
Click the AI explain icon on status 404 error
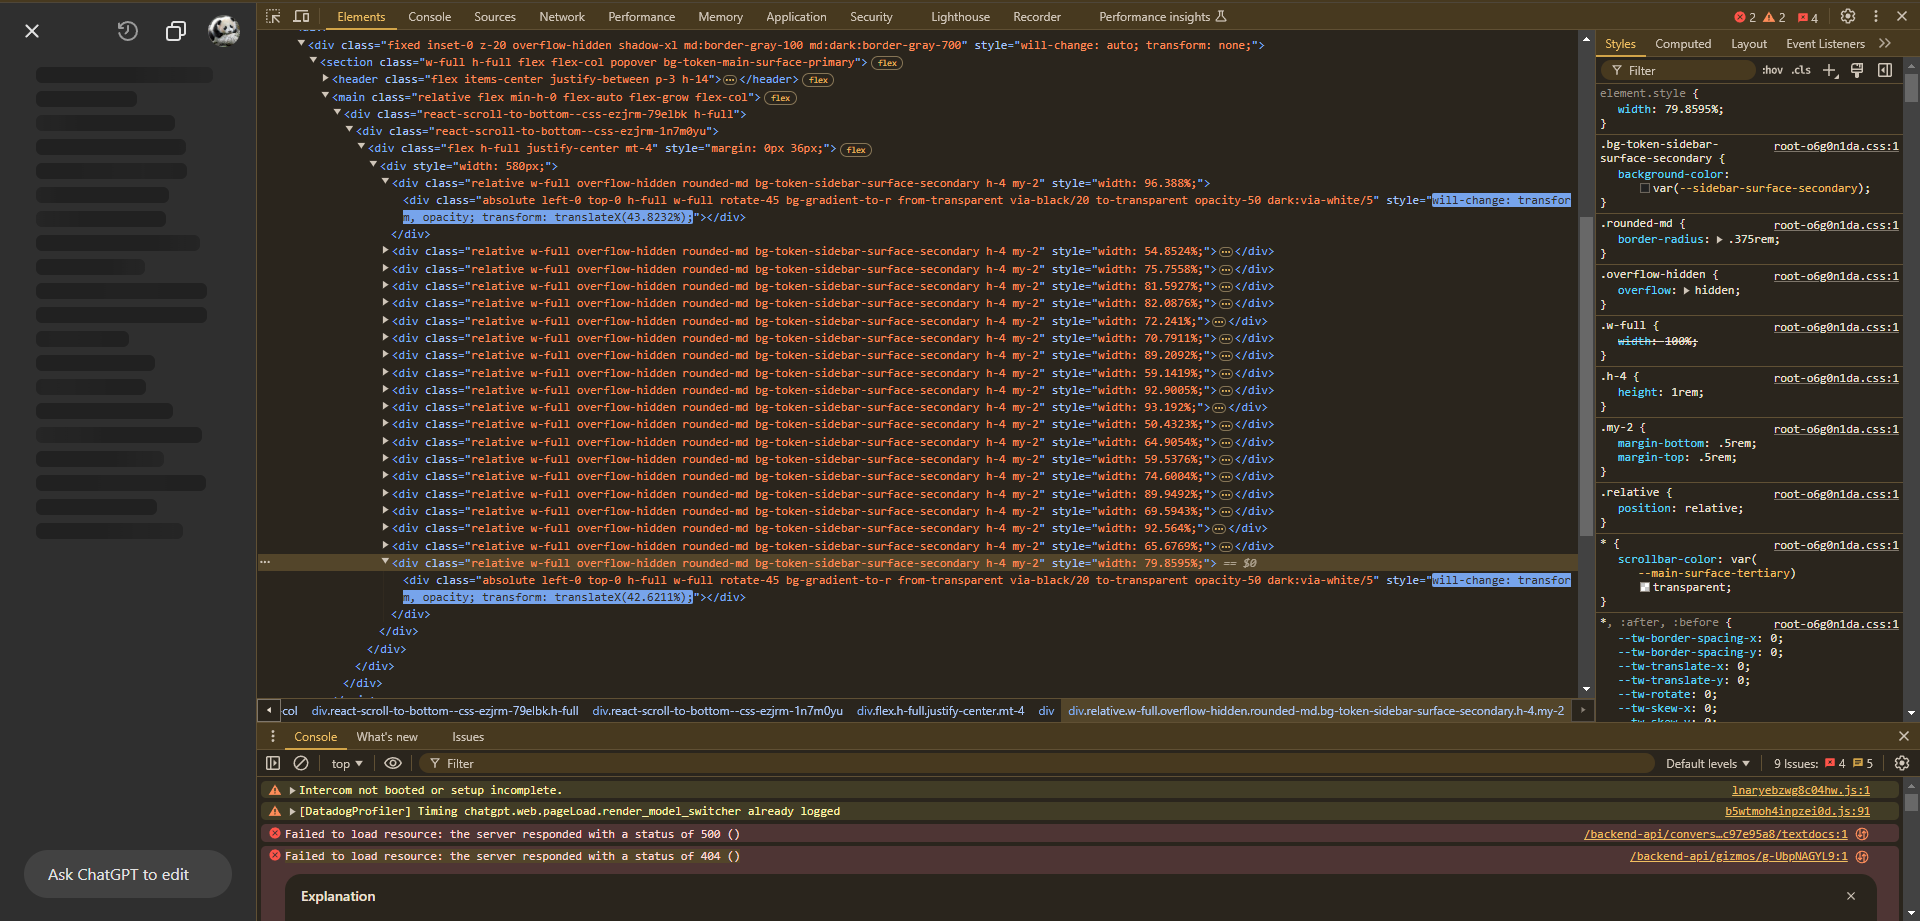click(x=1862, y=856)
